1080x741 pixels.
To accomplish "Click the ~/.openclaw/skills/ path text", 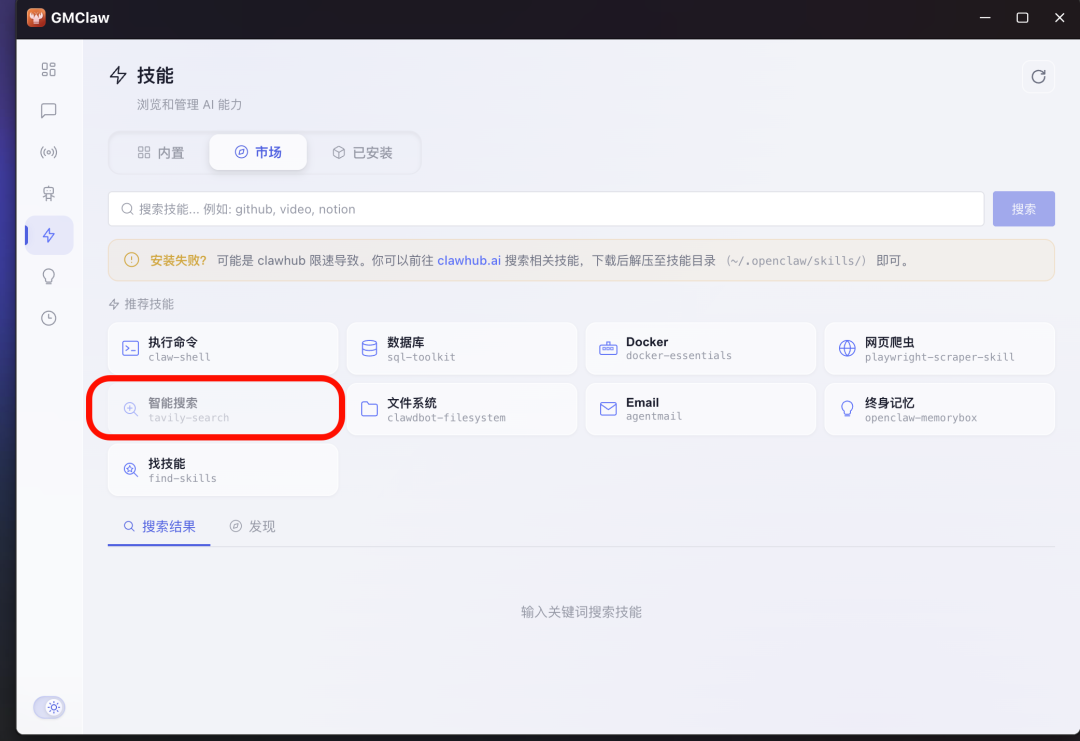I will coord(796,261).
